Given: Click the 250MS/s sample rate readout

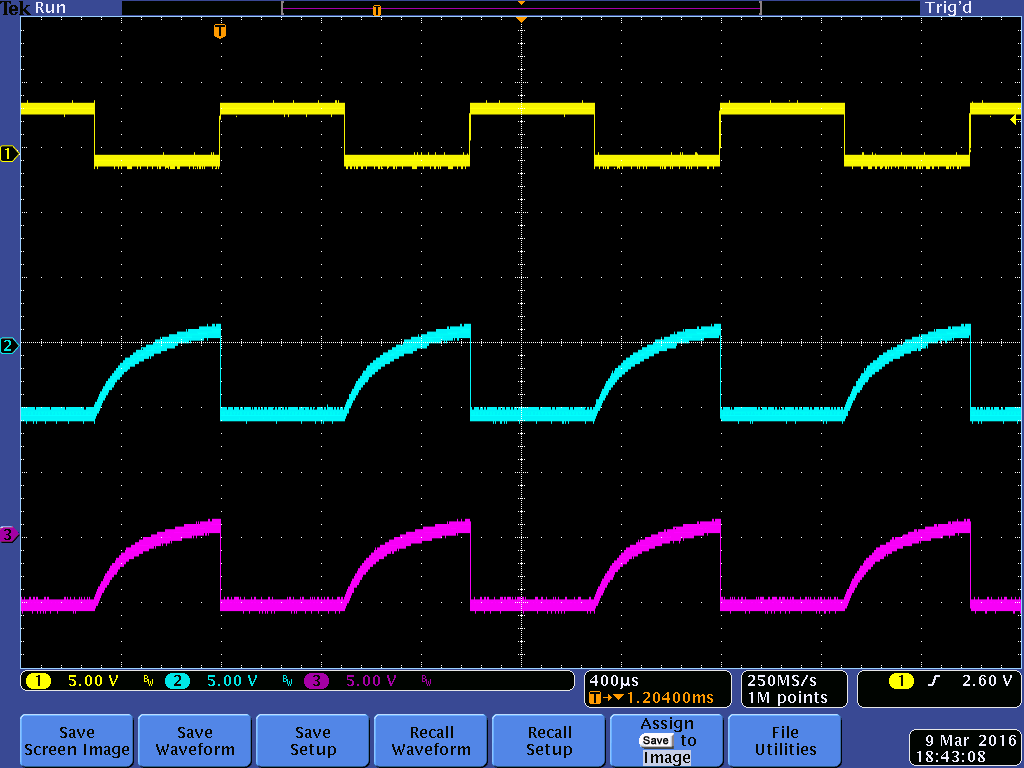Looking at the screenshot, I should (x=782, y=680).
